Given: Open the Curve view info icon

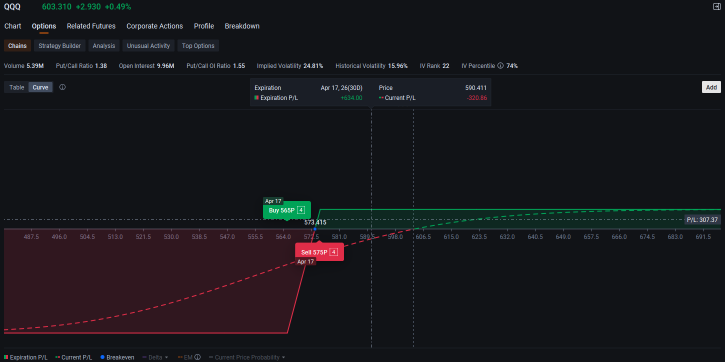Looking at the screenshot, I should coord(62,87).
